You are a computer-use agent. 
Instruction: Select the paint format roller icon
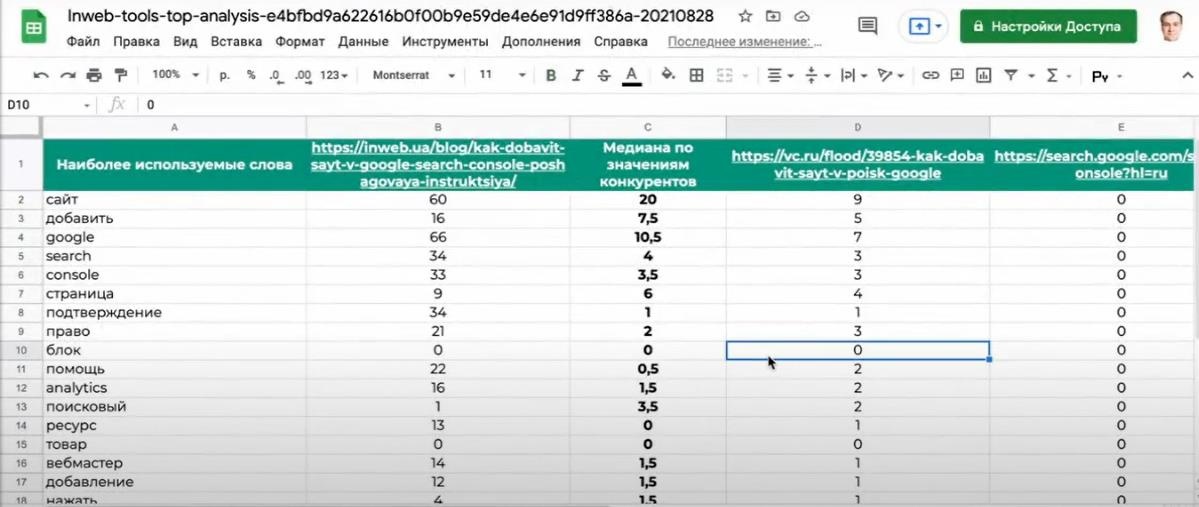tap(120, 76)
